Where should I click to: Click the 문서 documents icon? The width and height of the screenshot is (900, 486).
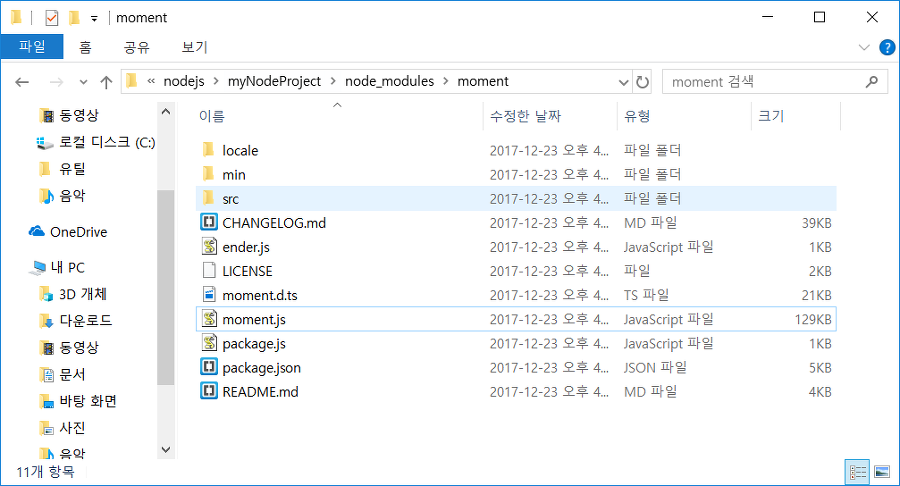coord(46,375)
